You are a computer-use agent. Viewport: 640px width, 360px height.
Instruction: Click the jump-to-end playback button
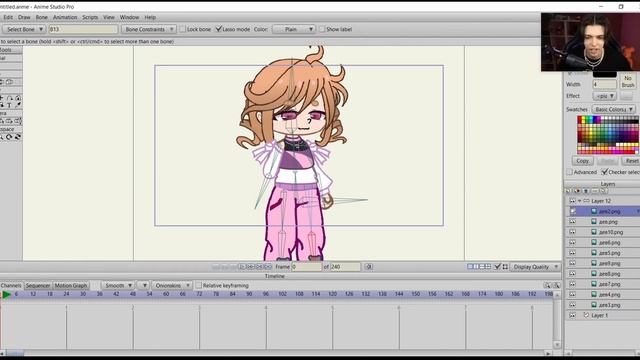[267, 267]
